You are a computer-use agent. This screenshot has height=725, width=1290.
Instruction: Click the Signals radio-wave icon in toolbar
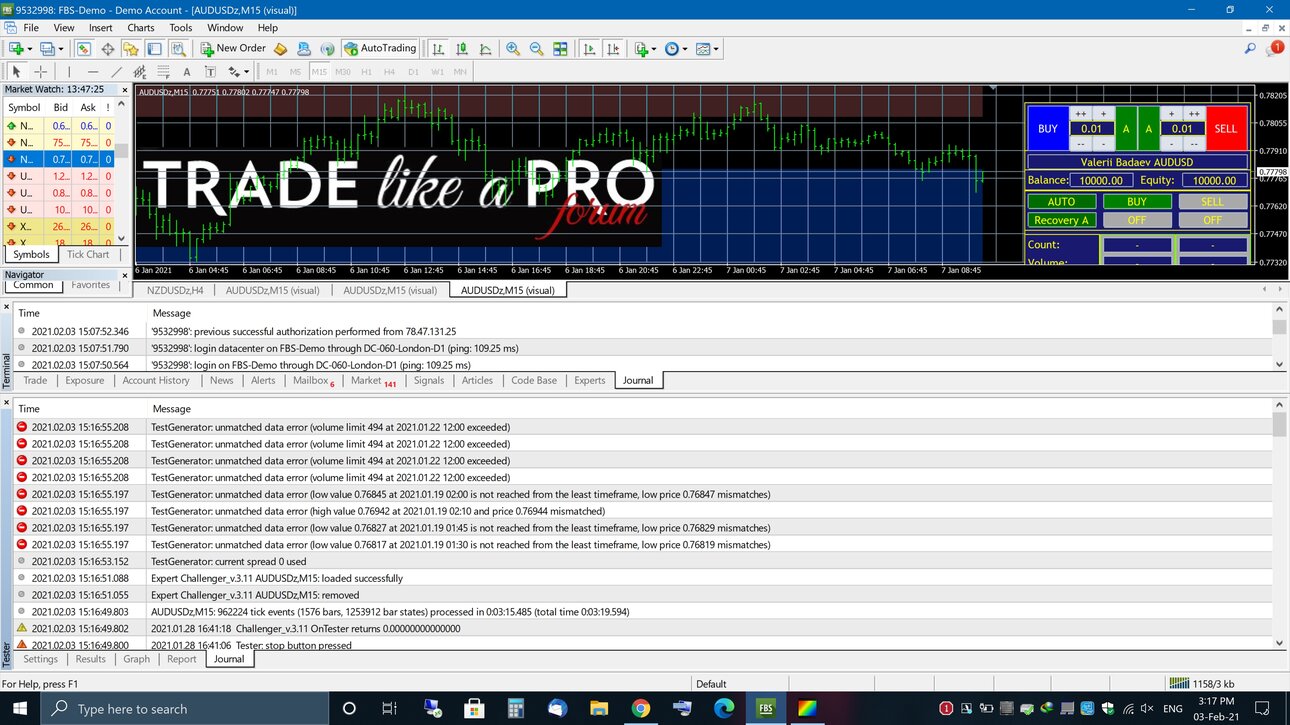(x=327, y=48)
